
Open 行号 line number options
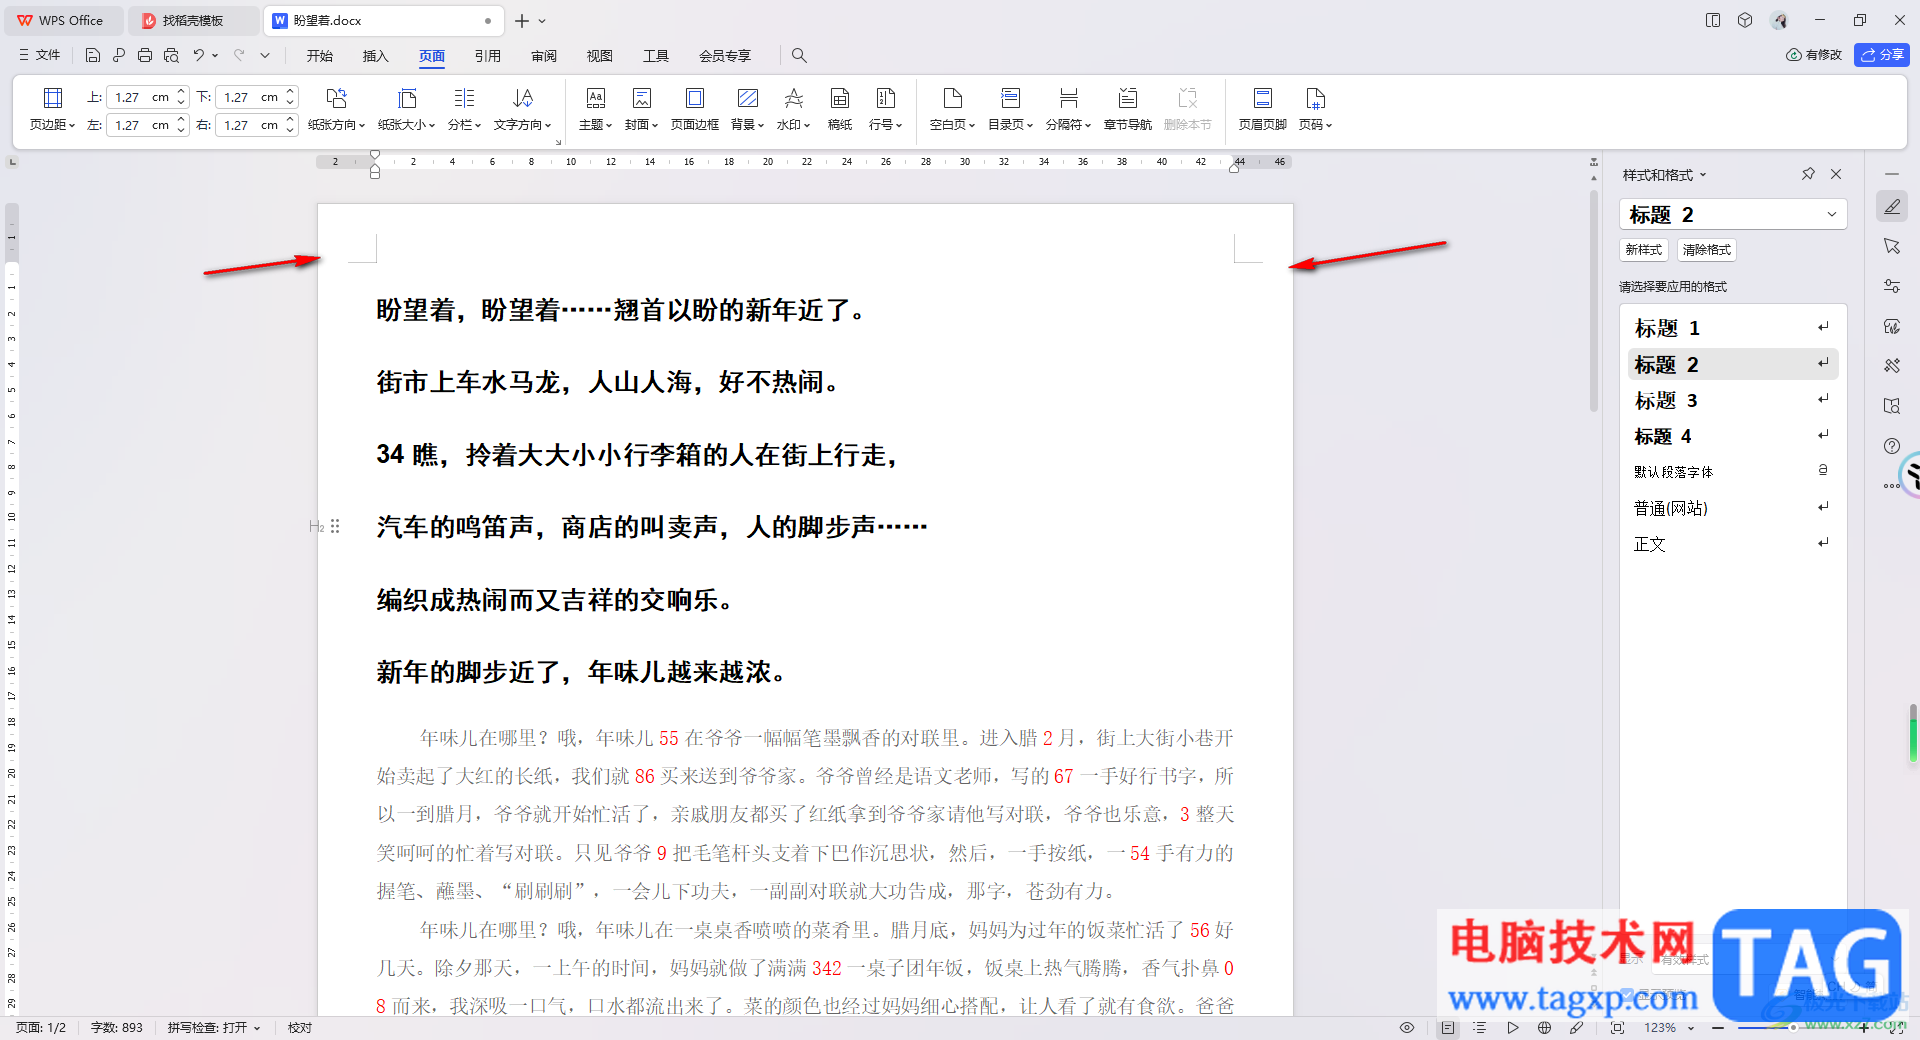click(x=885, y=109)
